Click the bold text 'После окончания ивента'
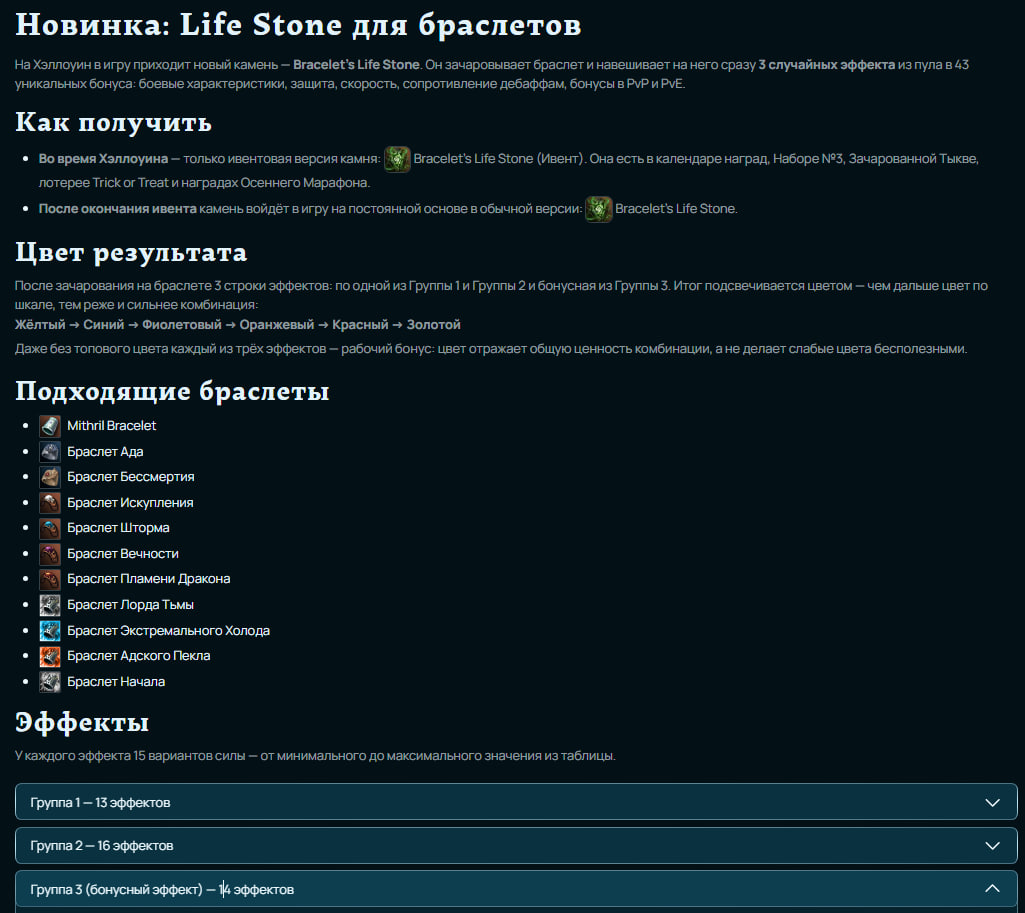 (118, 209)
